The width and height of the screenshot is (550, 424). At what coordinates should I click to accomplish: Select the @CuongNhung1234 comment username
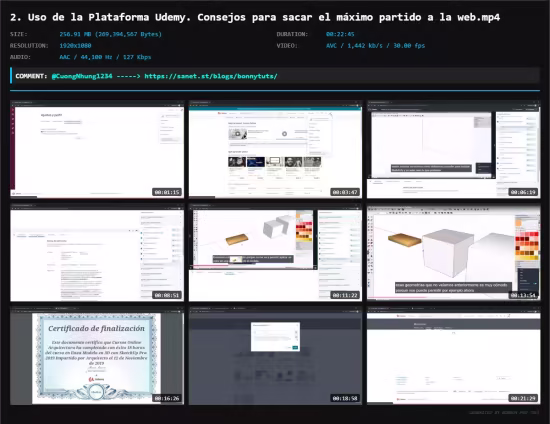[82, 76]
